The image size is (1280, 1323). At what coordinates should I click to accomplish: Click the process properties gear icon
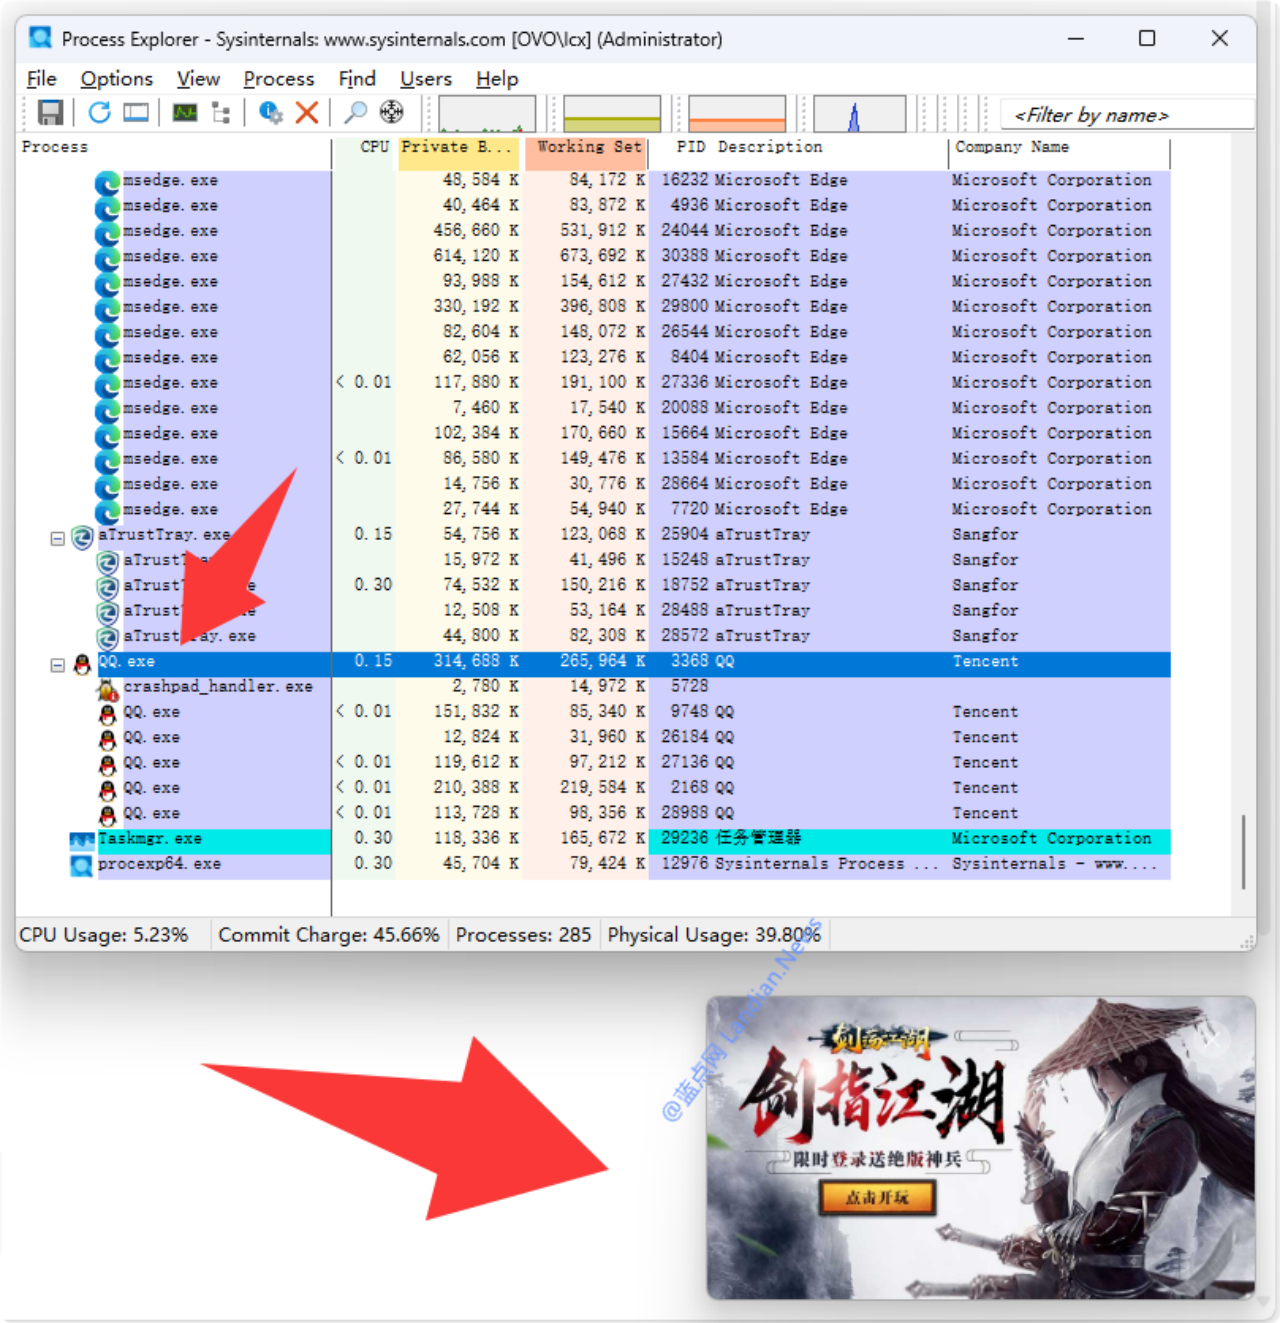pyautogui.click(x=270, y=113)
